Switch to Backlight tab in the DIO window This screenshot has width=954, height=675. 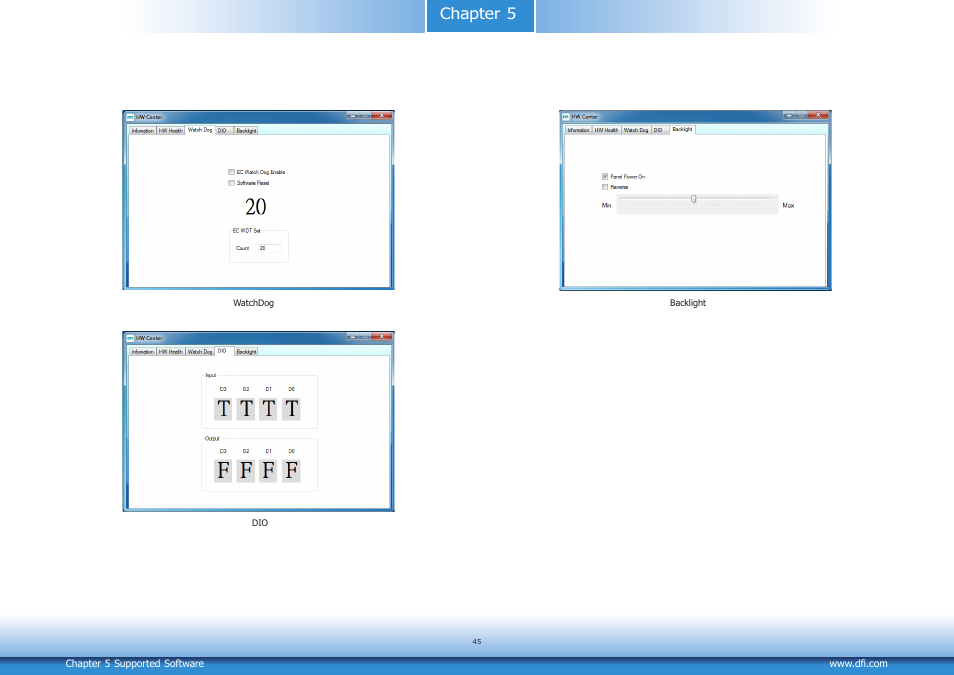(246, 351)
